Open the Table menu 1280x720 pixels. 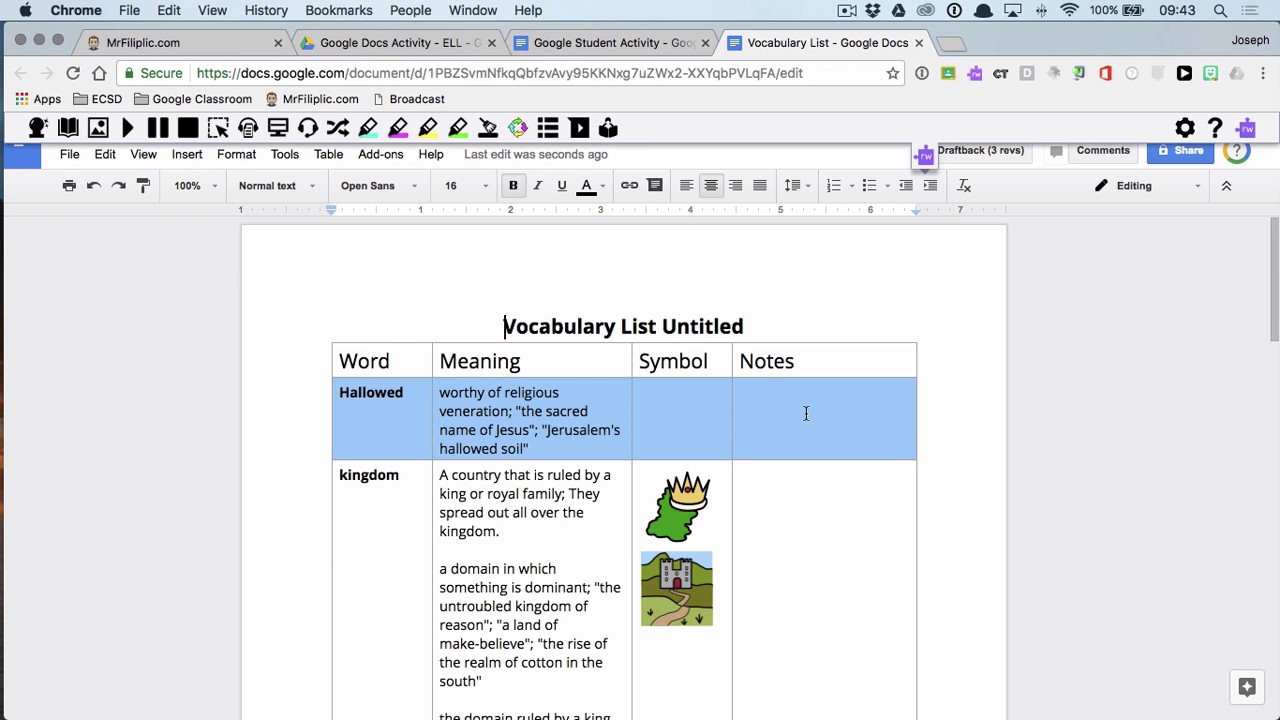coord(328,154)
